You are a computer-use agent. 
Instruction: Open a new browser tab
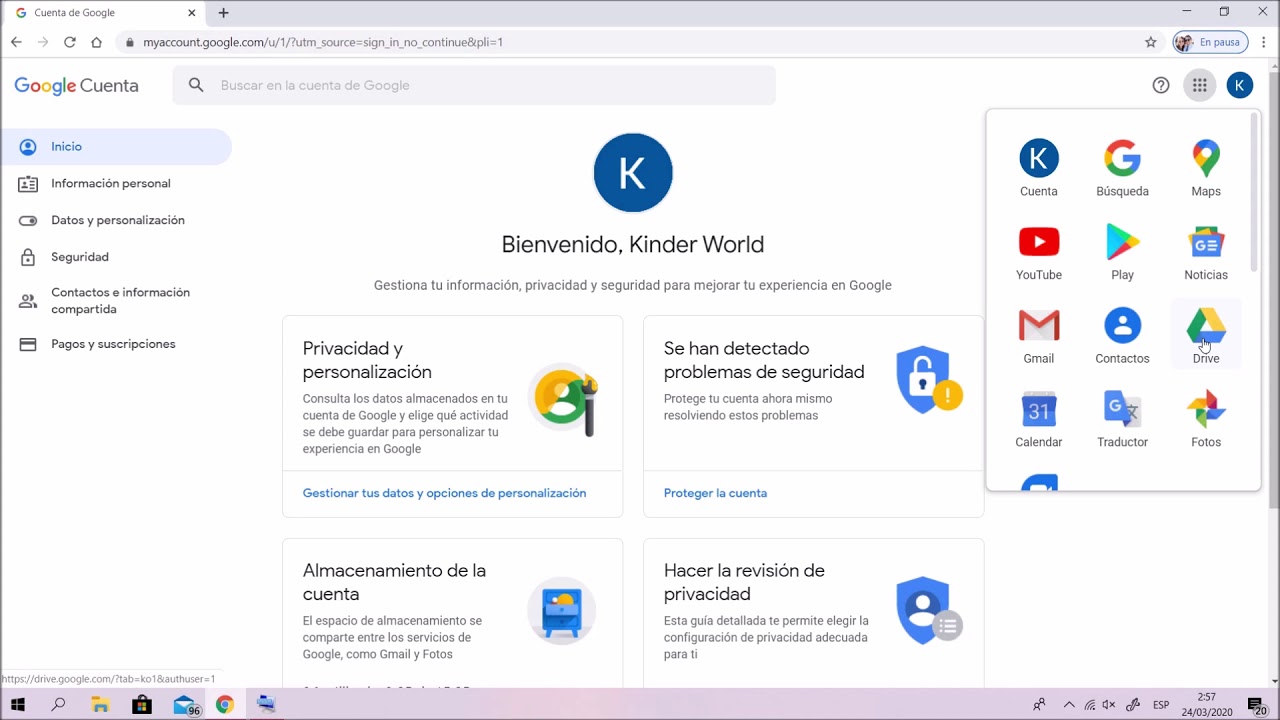pyautogui.click(x=223, y=13)
